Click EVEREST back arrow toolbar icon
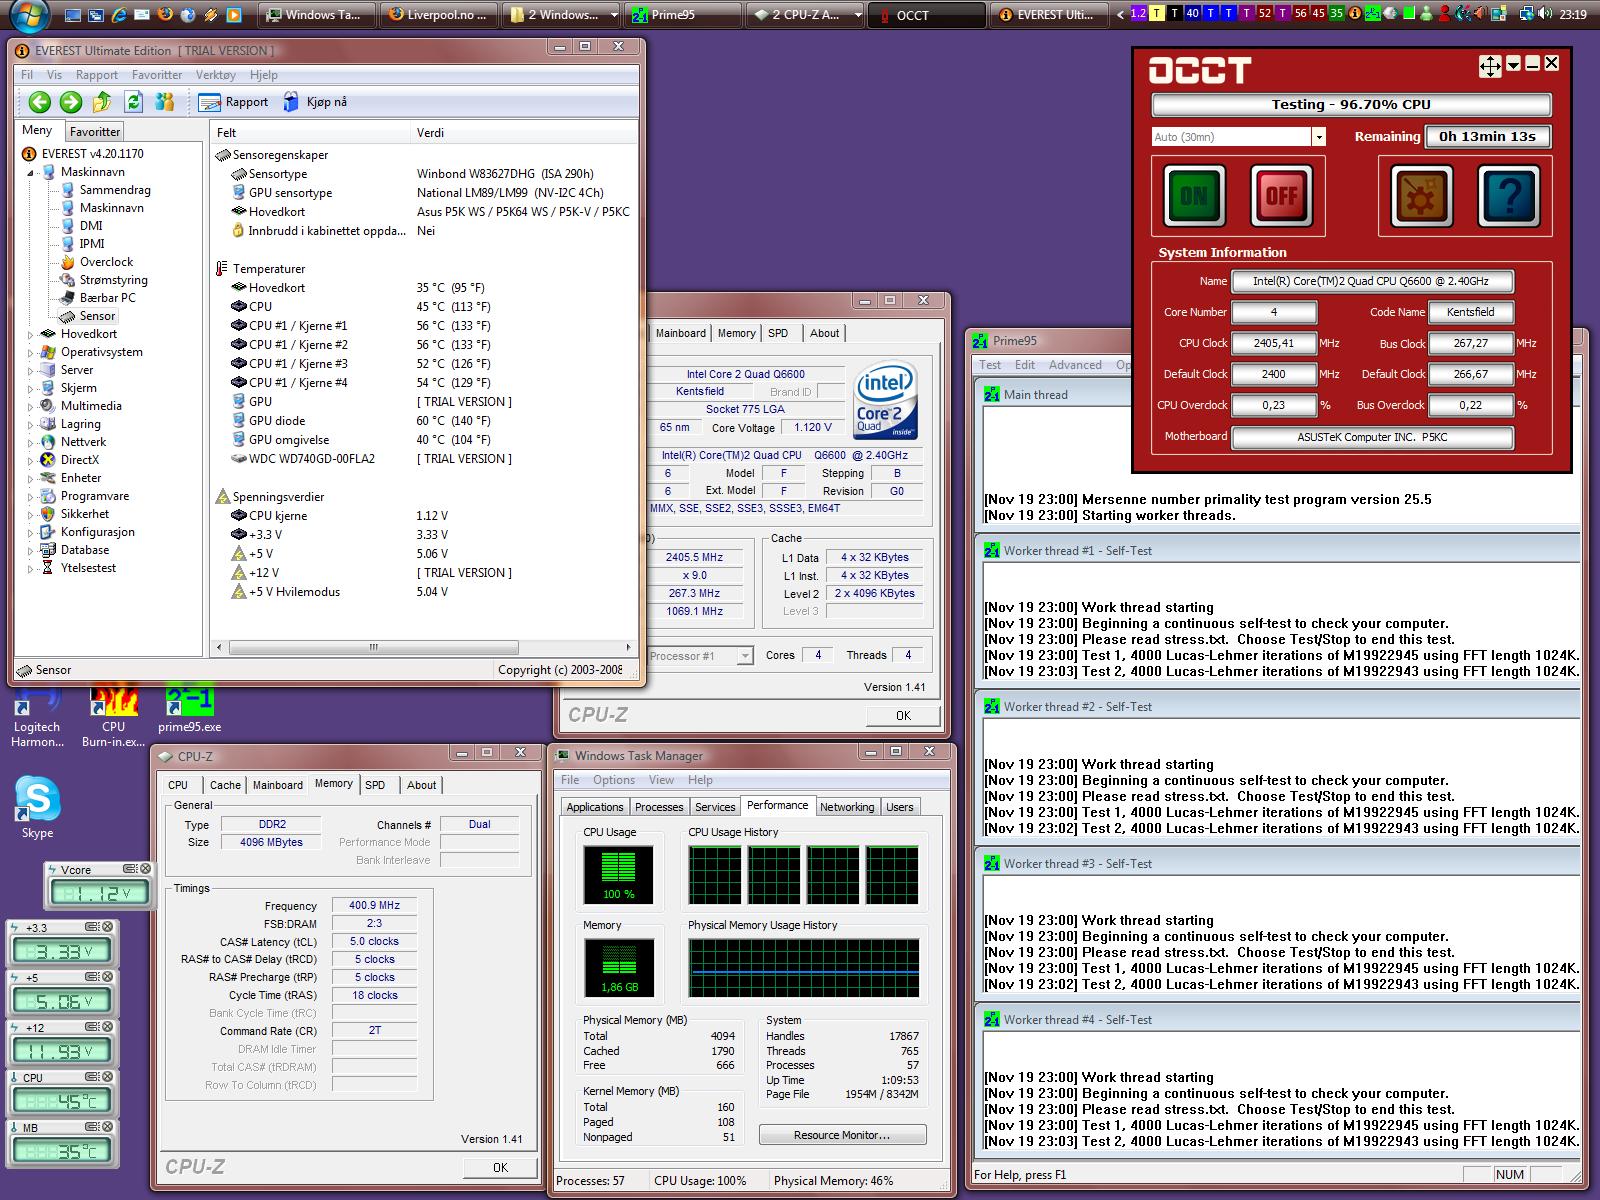 coord(39,101)
